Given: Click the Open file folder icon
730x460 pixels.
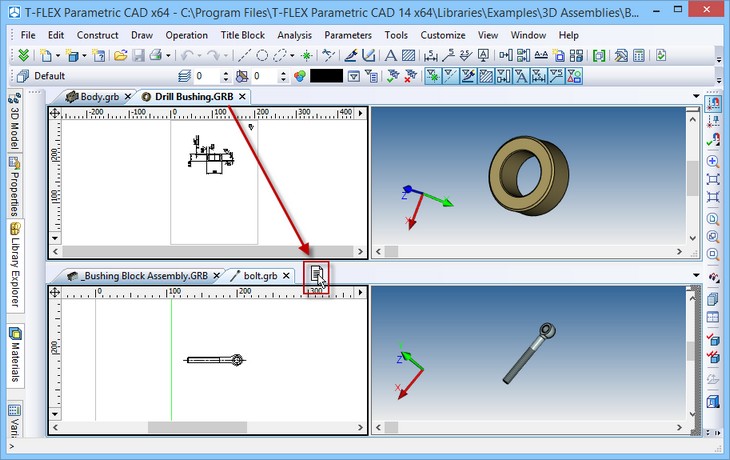Looking at the screenshot, I should tap(120, 56).
